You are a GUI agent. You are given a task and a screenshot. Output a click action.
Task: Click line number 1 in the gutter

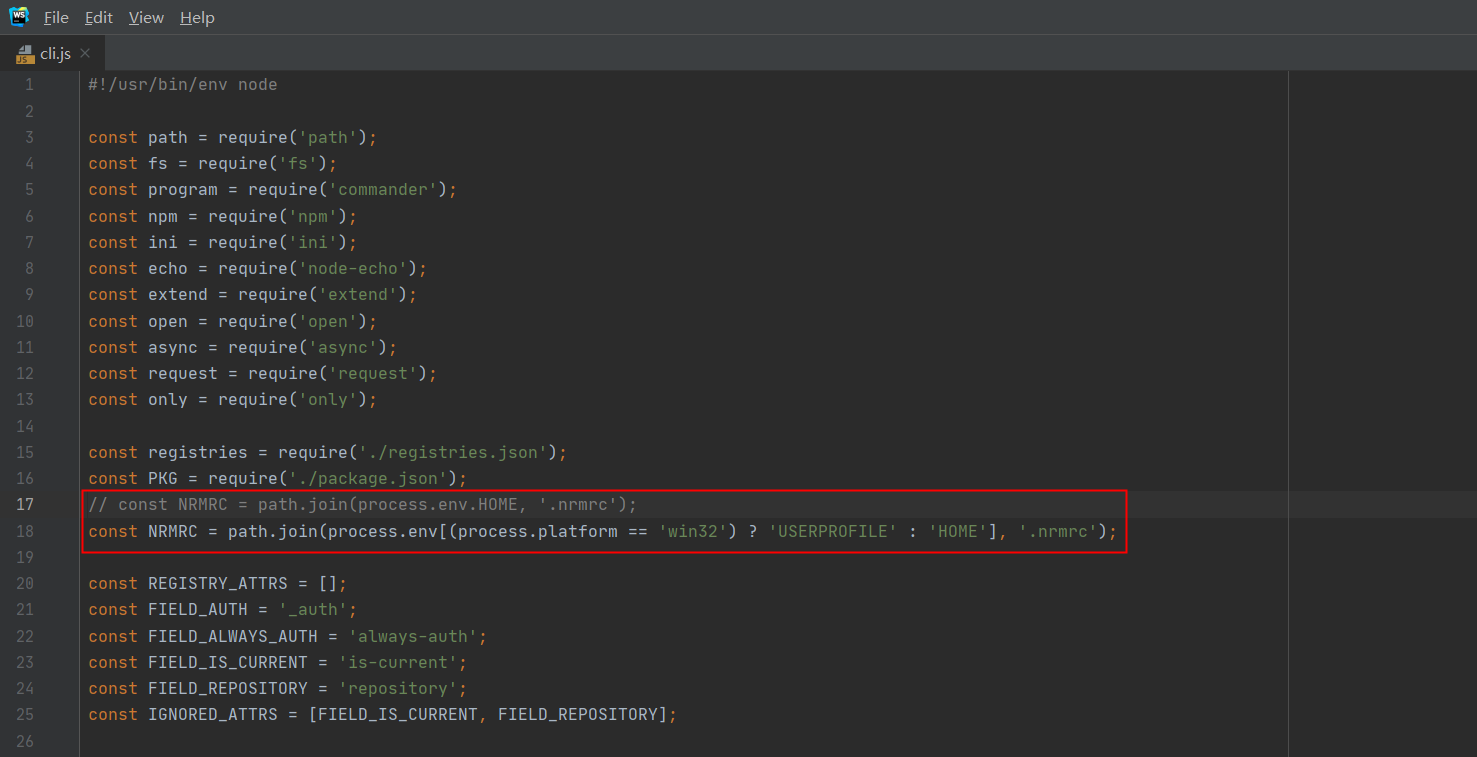pyautogui.click(x=29, y=85)
